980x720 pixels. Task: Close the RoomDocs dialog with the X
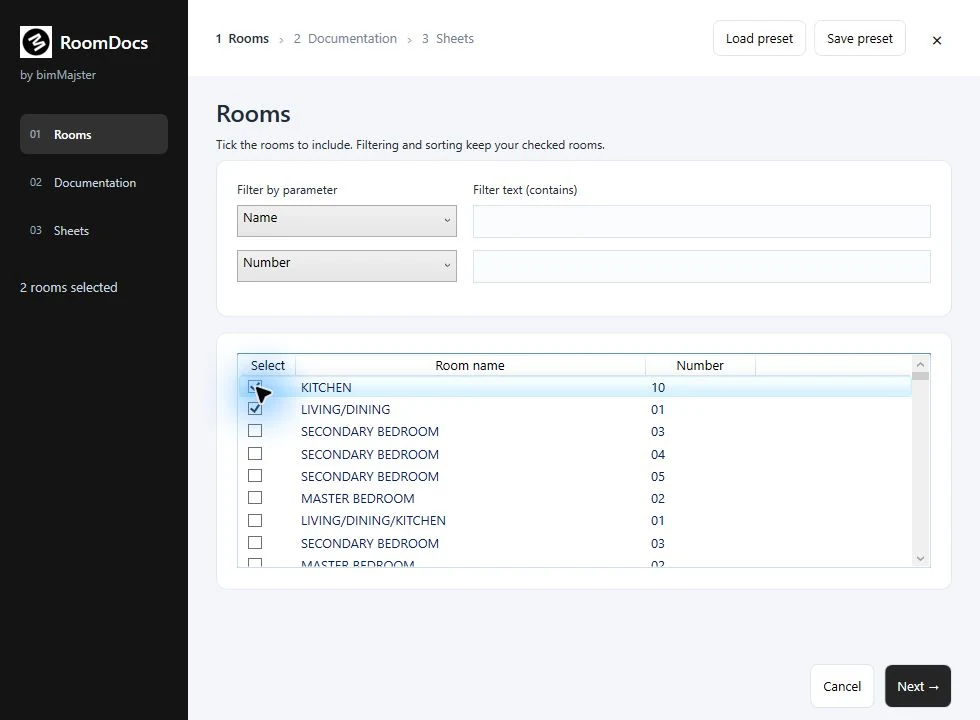[936, 41]
